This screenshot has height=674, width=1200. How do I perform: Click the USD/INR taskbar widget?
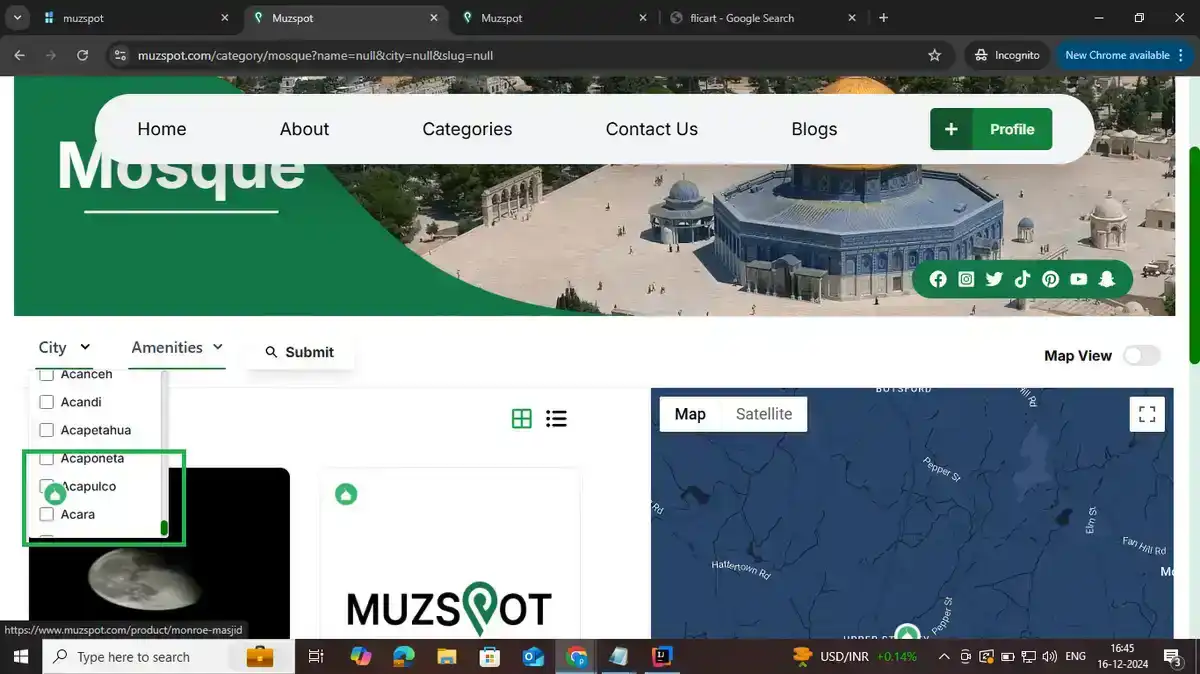coord(855,657)
